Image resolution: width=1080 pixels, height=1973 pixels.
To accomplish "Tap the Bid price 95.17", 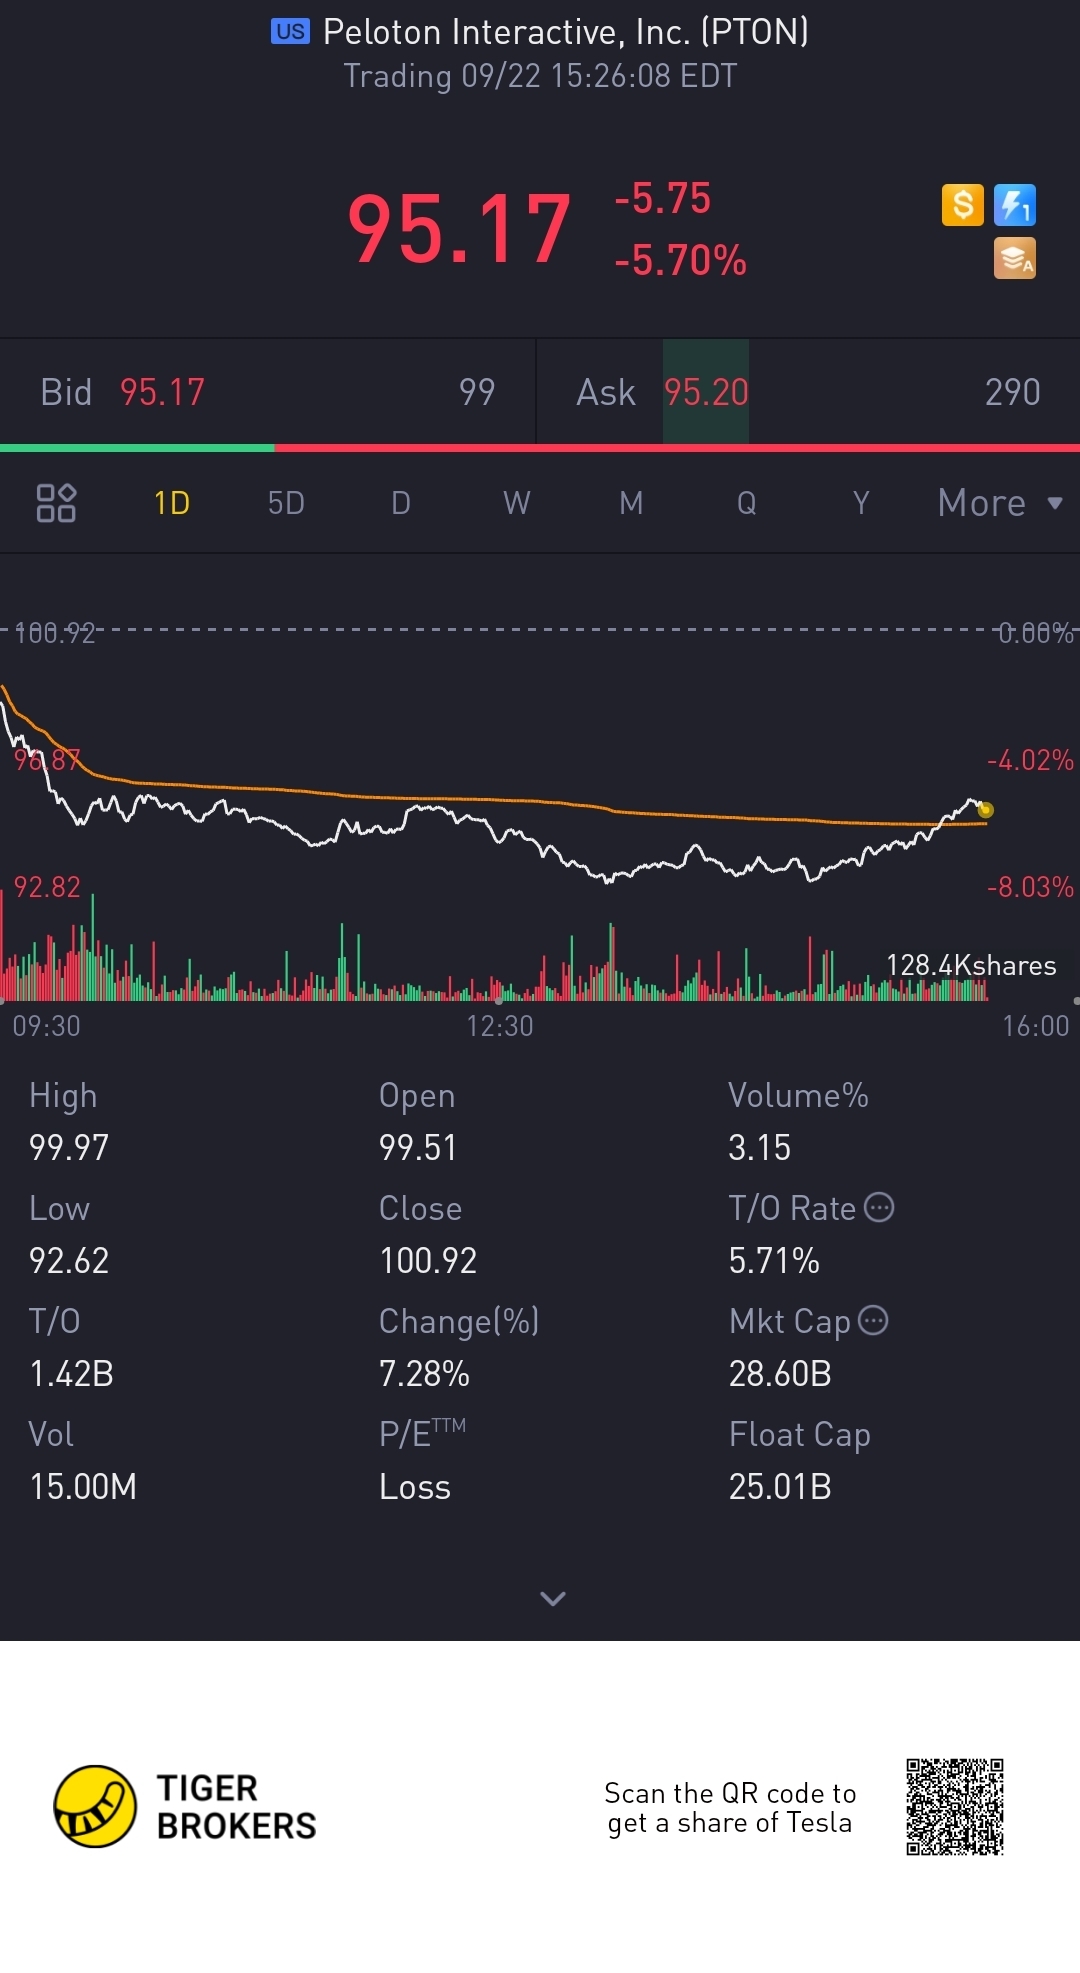I will click(162, 392).
